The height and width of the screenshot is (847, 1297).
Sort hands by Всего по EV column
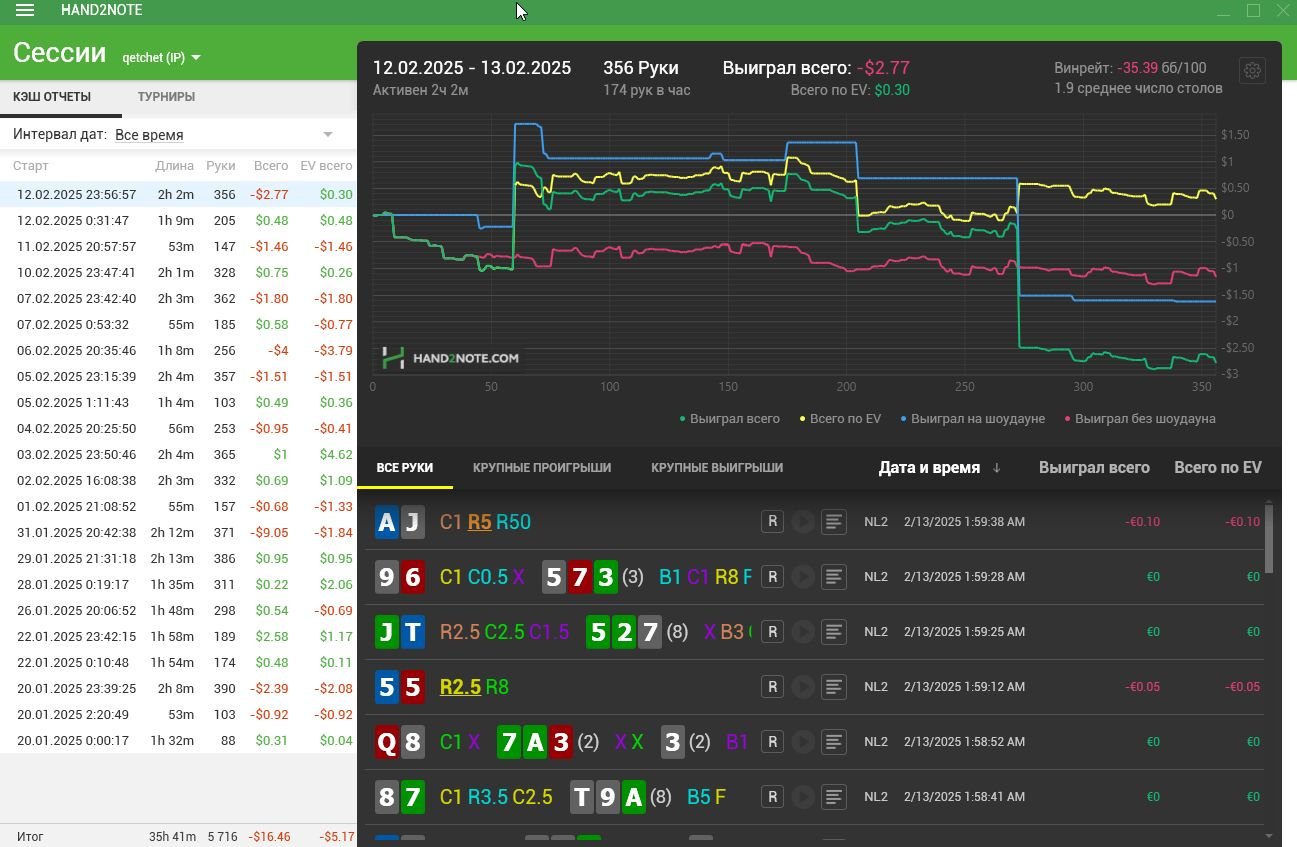(x=1218, y=467)
